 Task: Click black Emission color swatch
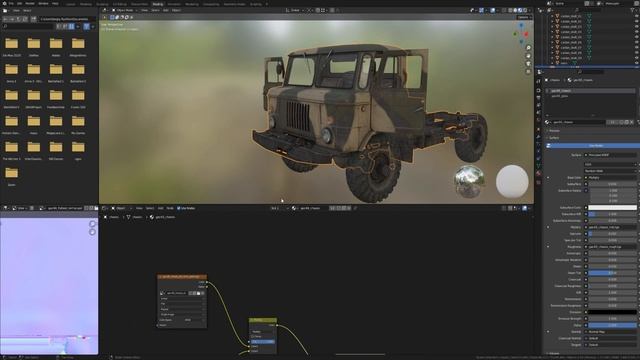click(x=612, y=312)
